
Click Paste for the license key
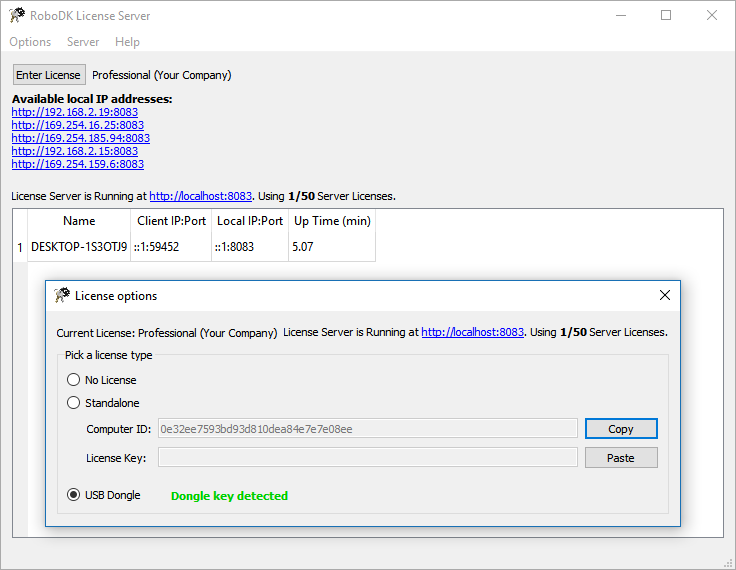point(621,458)
